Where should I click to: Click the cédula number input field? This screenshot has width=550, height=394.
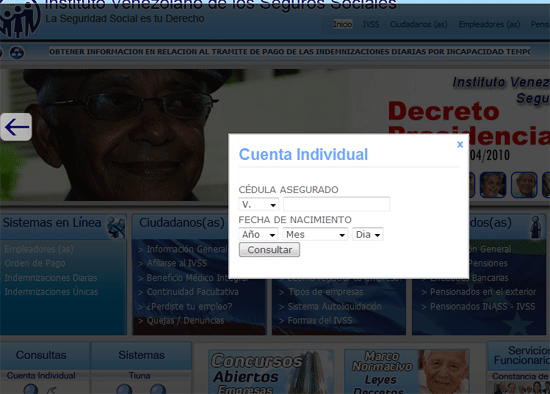pyautogui.click(x=336, y=204)
